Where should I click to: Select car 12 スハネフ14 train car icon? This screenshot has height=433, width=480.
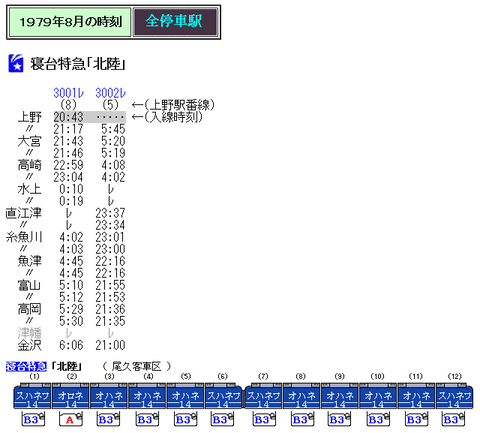coord(454,396)
